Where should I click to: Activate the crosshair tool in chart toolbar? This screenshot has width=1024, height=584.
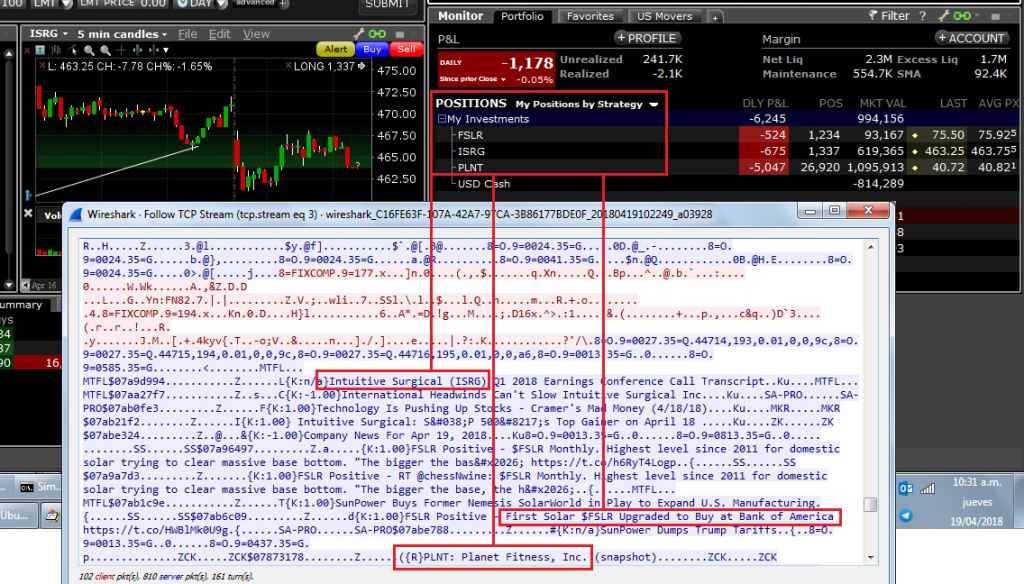[121, 50]
